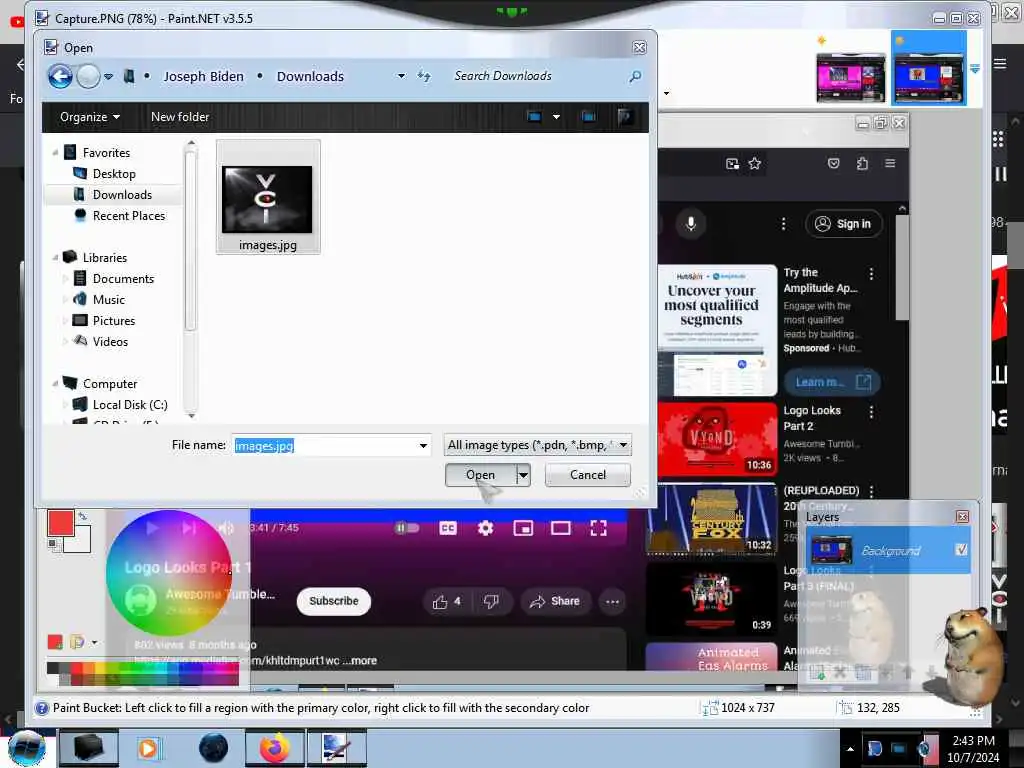Open the image list dropdown arrow

click(974, 69)
